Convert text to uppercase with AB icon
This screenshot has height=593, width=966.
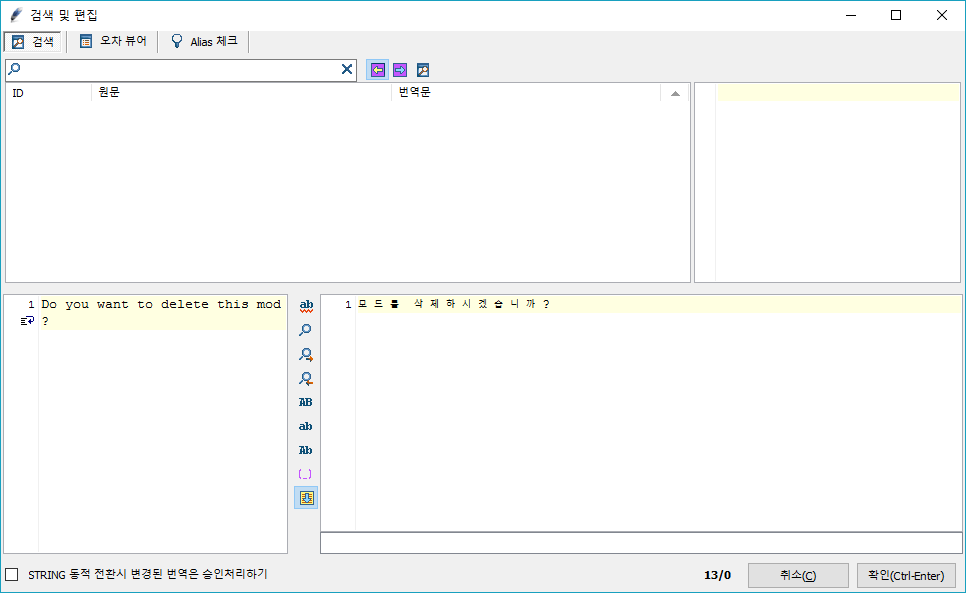coord(306,402)
